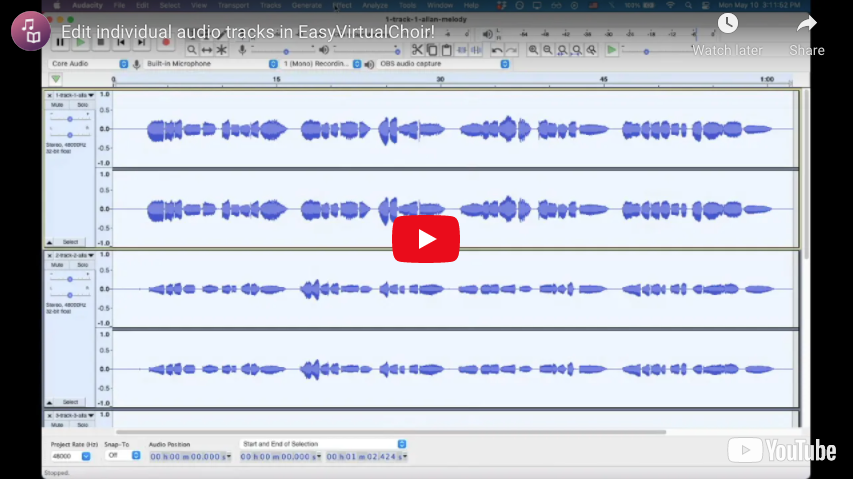Click the recording meter microphone icon
Image resolution: width=853 pixels, height=479 pixels.
(x=242, y=49)
